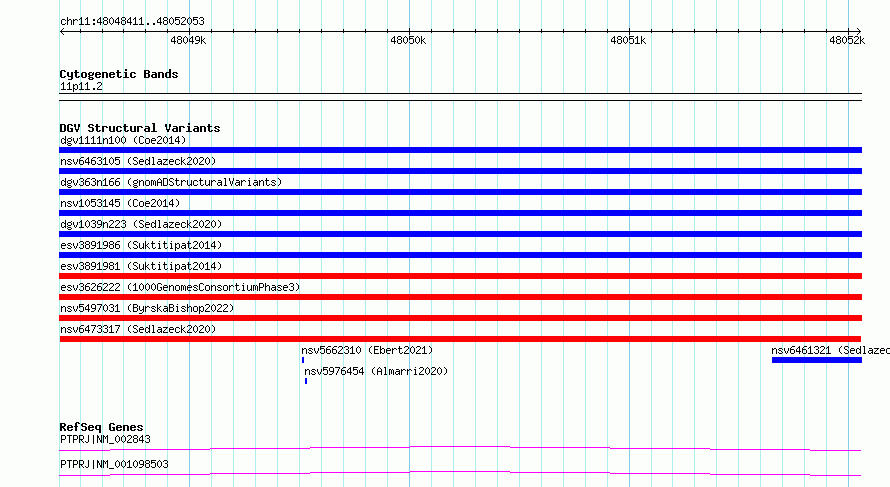Click red bar under esv3891981
Image resolution: width=890 pixels, height=487 pixels.
(x=460, y=276)
